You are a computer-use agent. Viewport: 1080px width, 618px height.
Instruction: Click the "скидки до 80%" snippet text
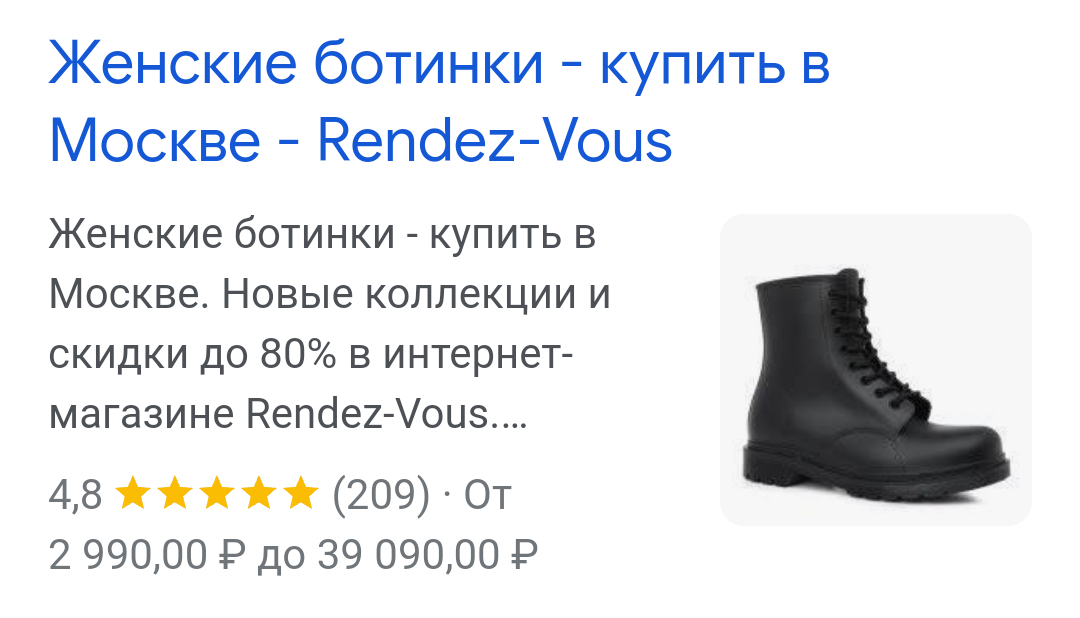pos(192,355)
